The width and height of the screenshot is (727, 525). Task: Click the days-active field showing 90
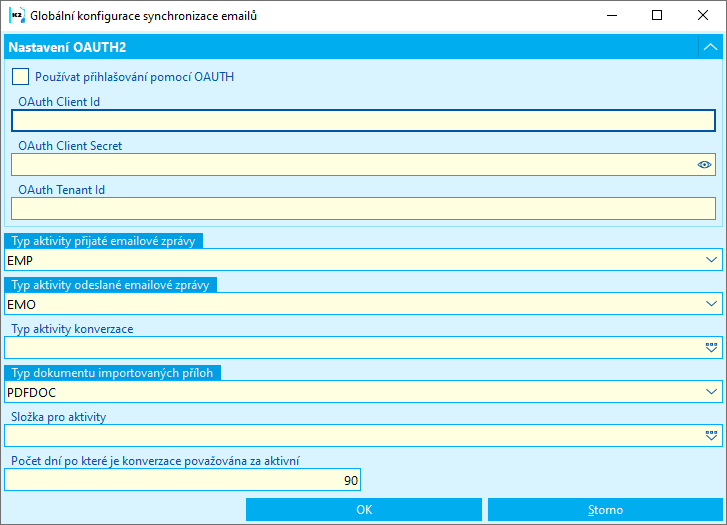click(x=182, y=480)
